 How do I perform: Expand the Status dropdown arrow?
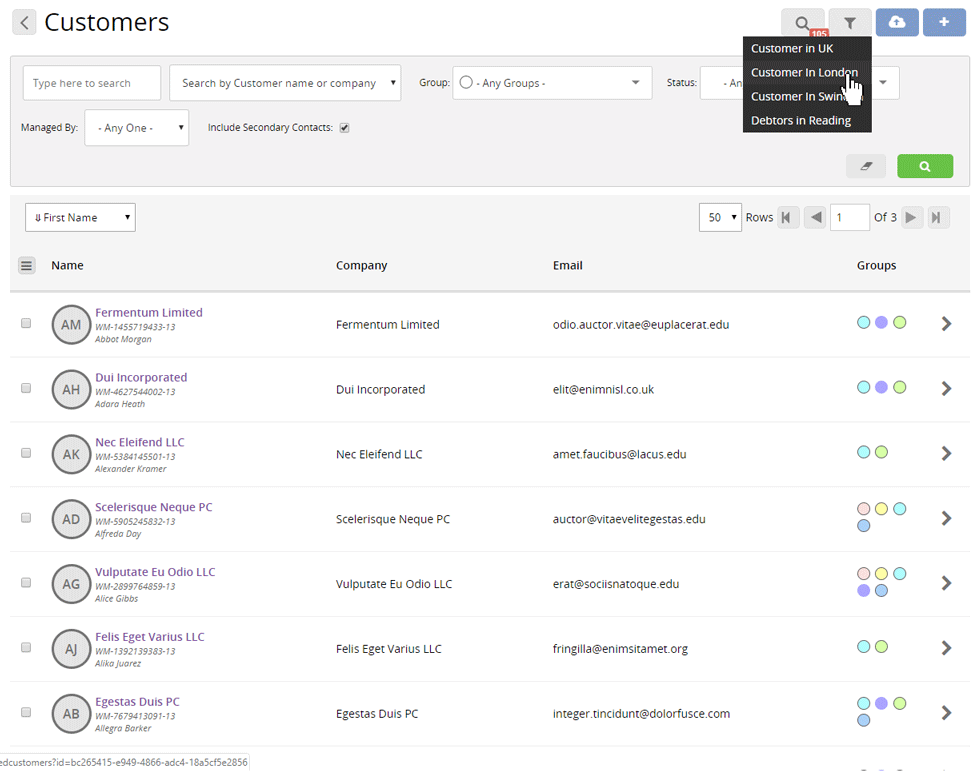[883, 83]
